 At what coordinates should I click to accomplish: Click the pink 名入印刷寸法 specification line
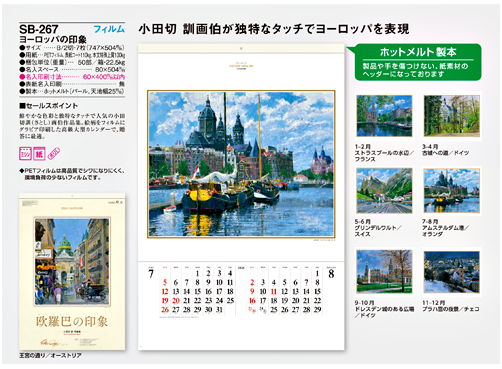pyautogui.click(x=72, y=77)
